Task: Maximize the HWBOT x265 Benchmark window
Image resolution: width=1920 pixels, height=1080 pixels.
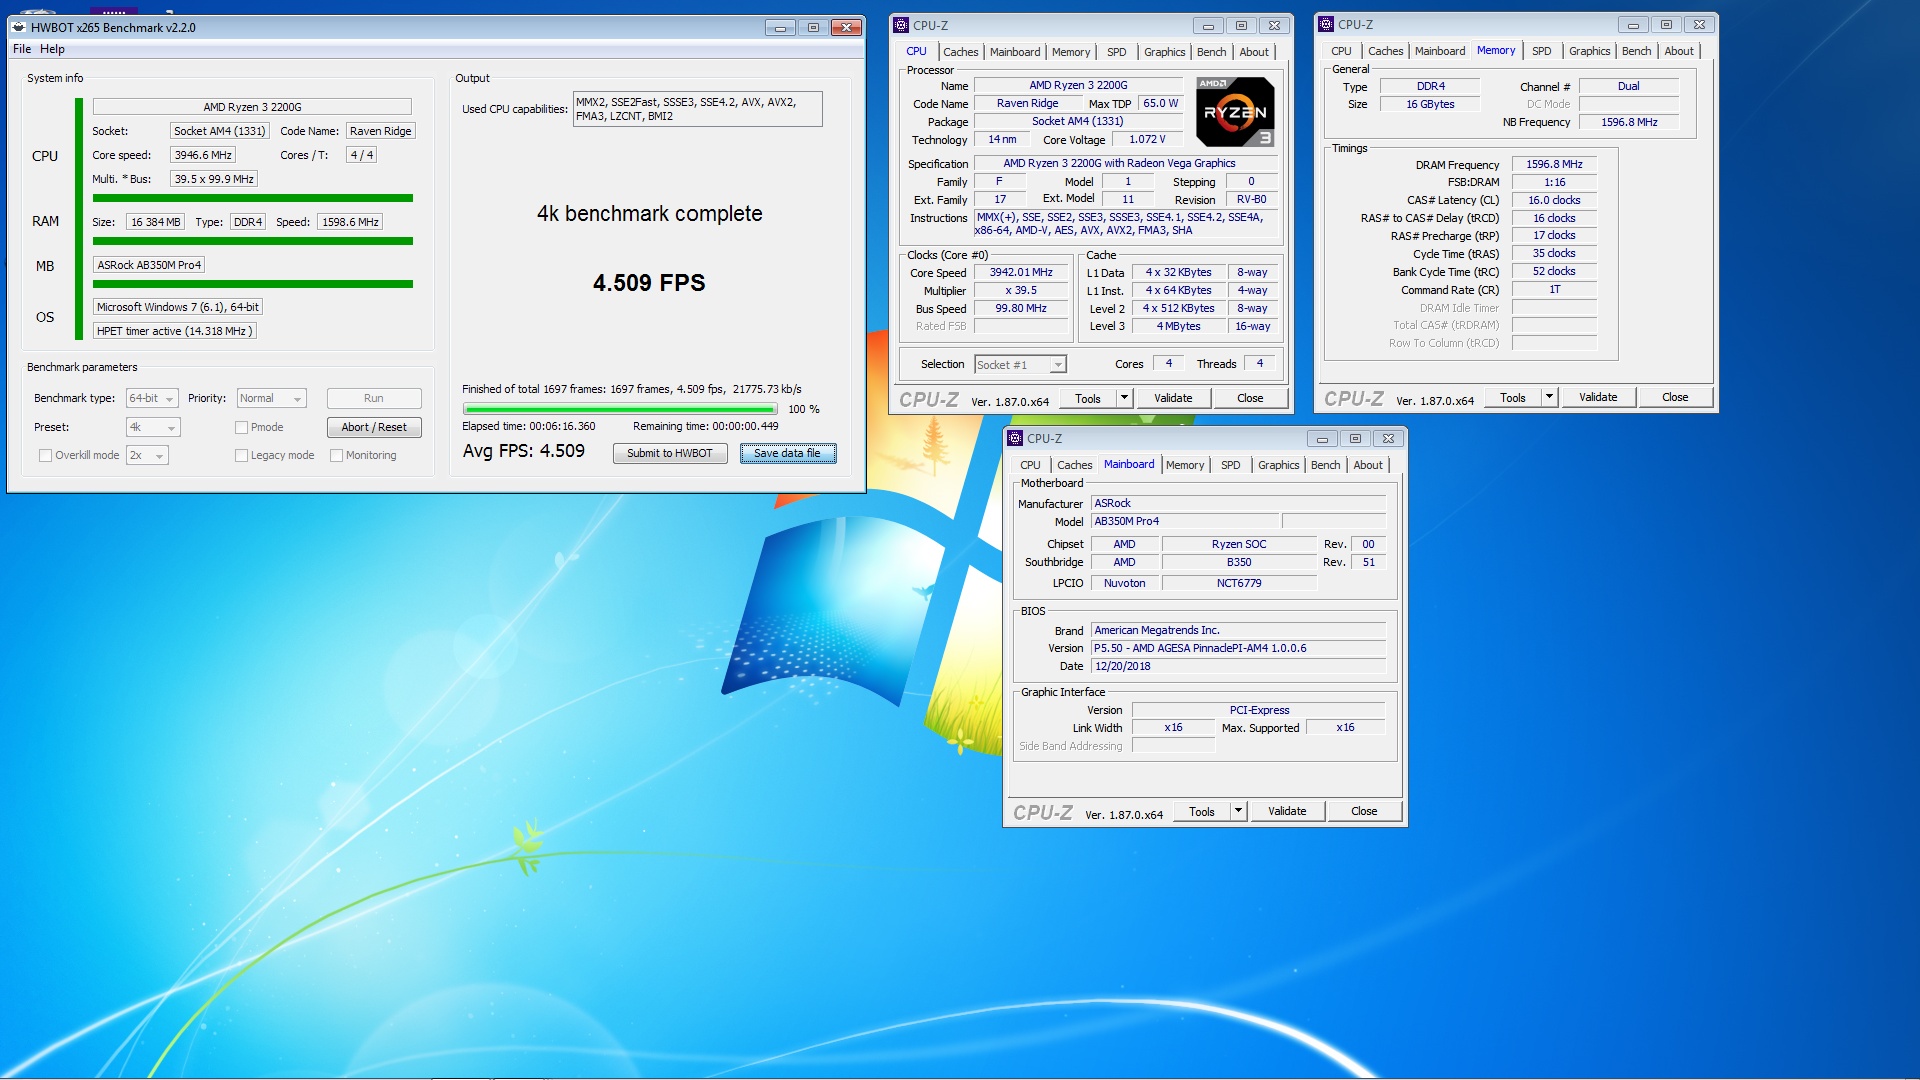Action: [813, 27]
